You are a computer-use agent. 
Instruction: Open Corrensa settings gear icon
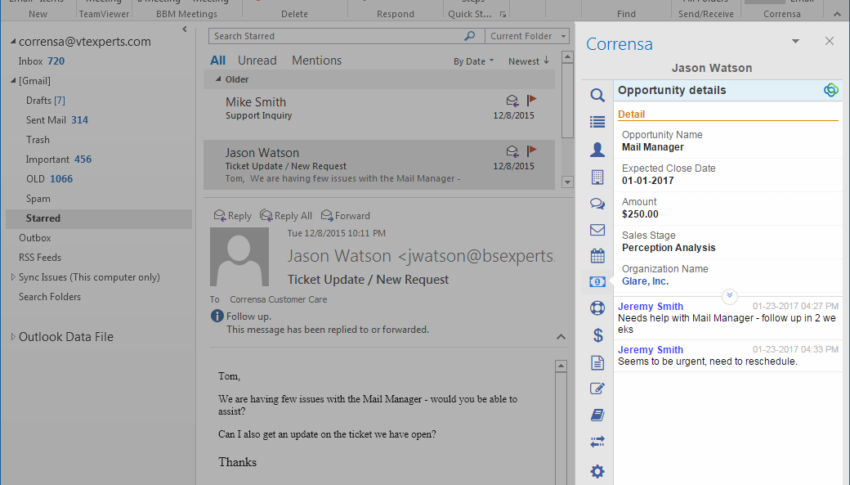click(597, 471)
